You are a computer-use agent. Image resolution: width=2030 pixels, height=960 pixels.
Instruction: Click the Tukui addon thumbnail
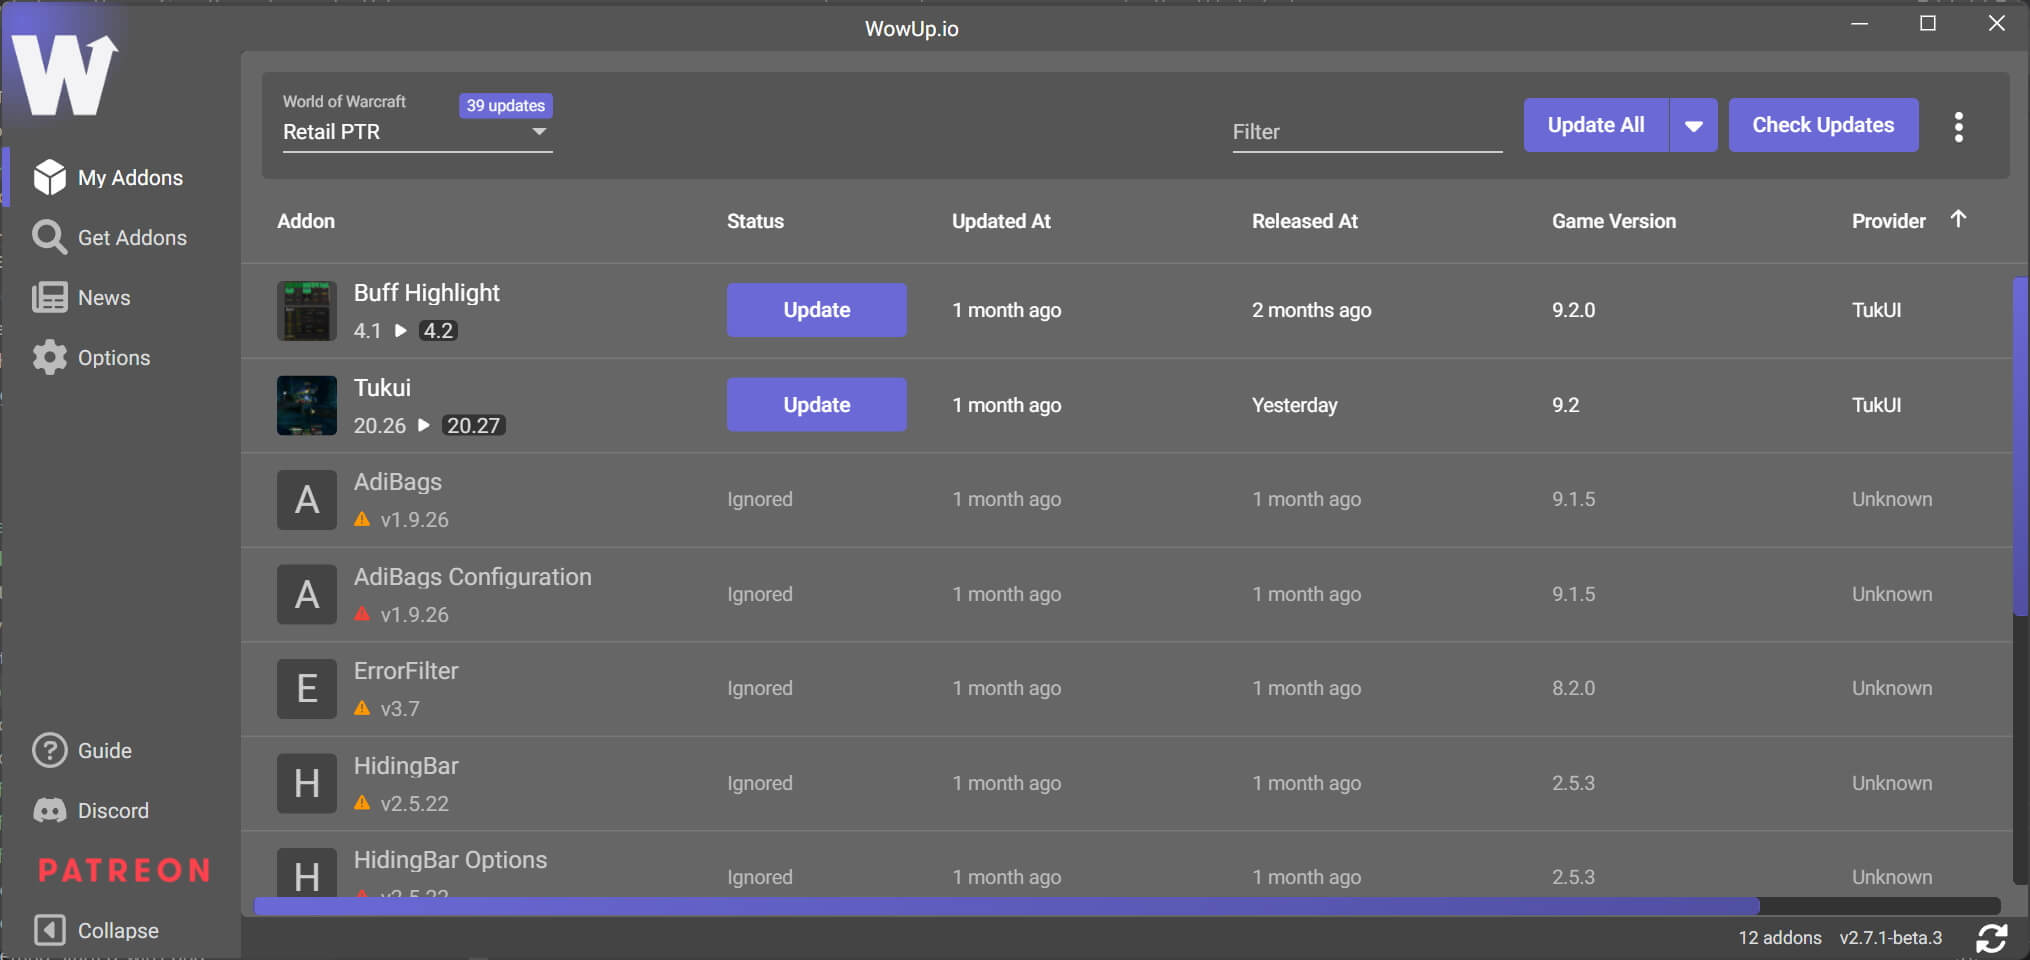tap(307, 405)
